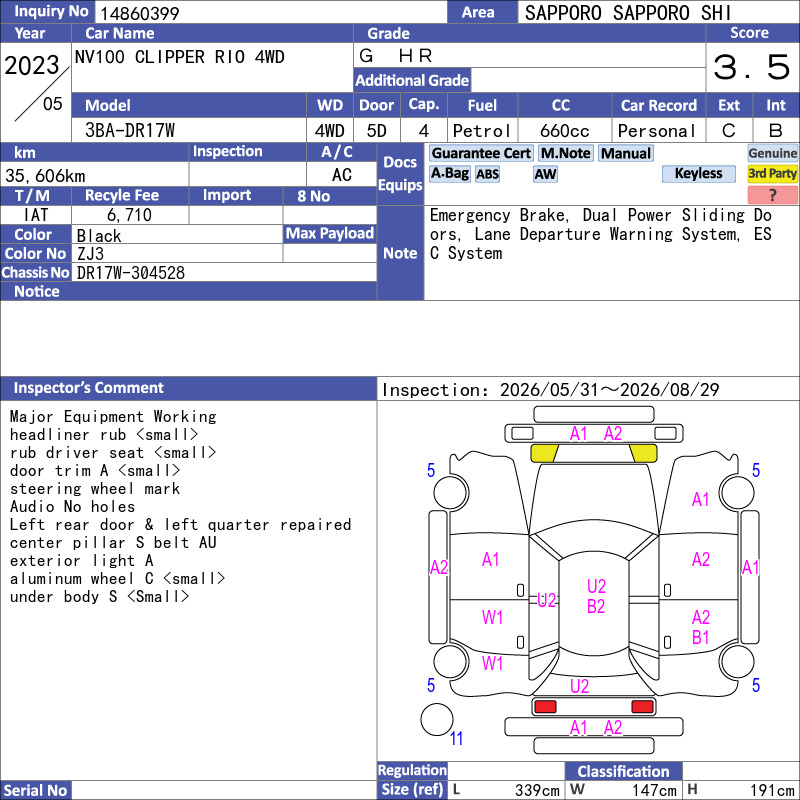
Task: Click the ABS equipment badge
Action: click(x=487, y=174)
